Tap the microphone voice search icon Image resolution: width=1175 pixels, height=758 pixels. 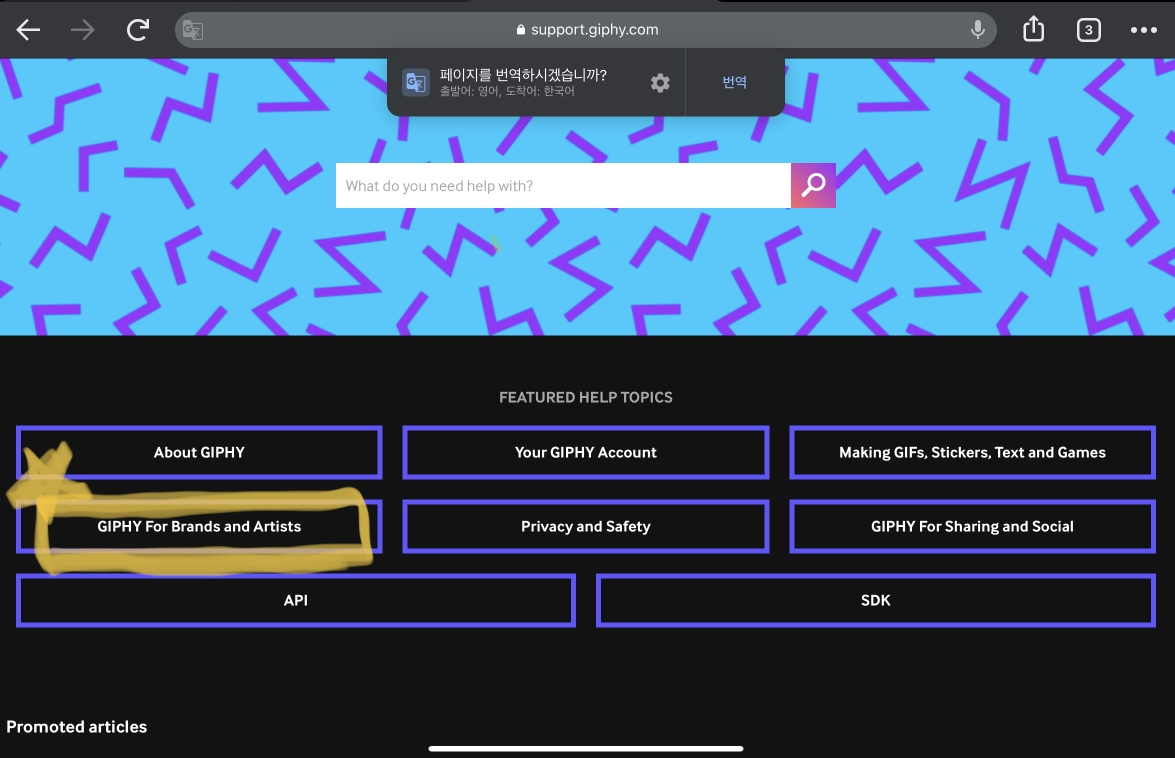point(977,30)
